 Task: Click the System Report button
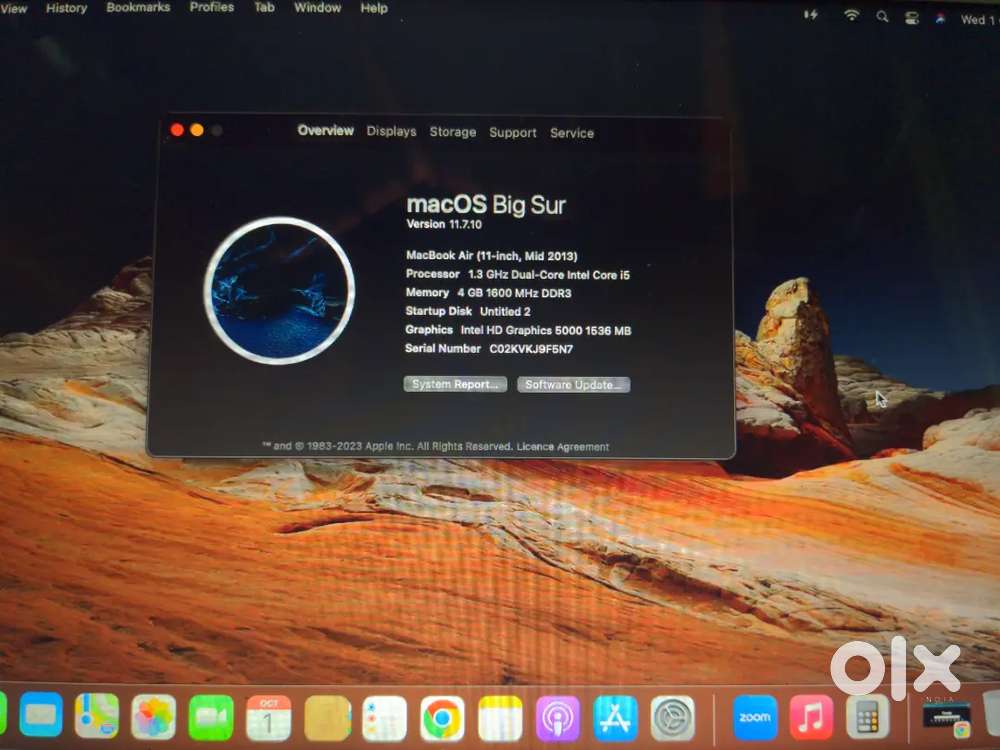(455, 384)
